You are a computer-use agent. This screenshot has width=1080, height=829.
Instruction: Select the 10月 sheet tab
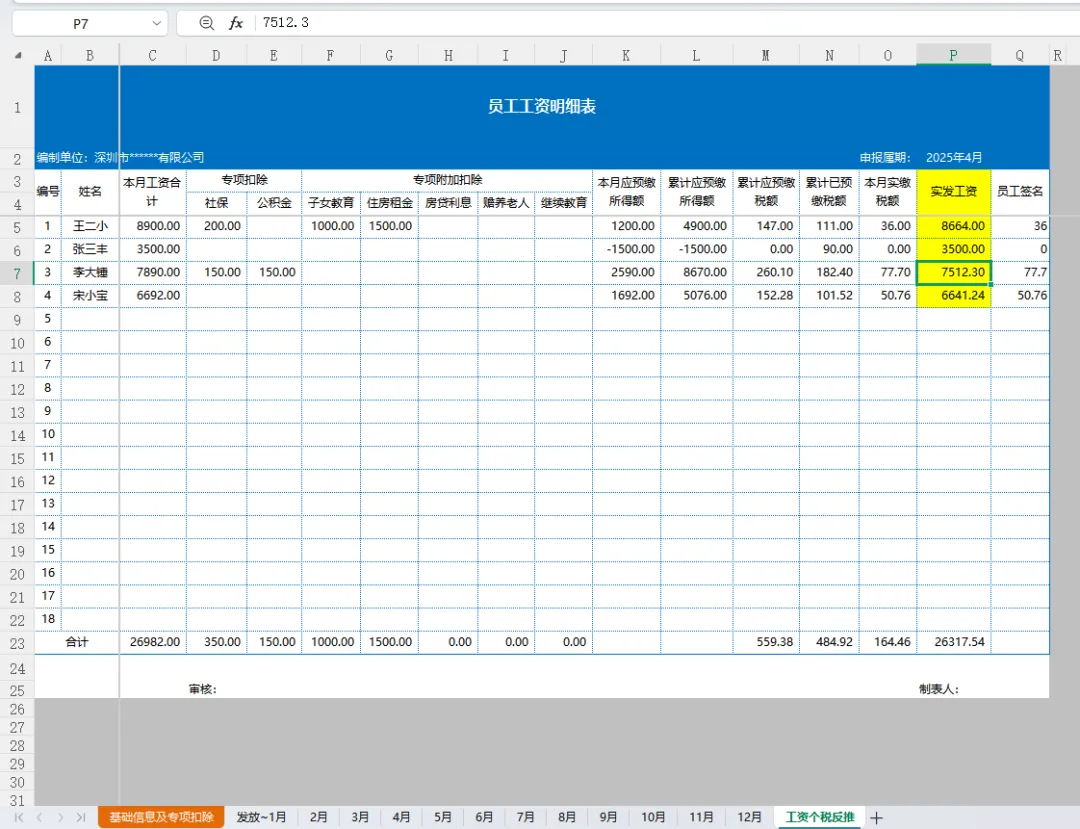tap(653, 817)
